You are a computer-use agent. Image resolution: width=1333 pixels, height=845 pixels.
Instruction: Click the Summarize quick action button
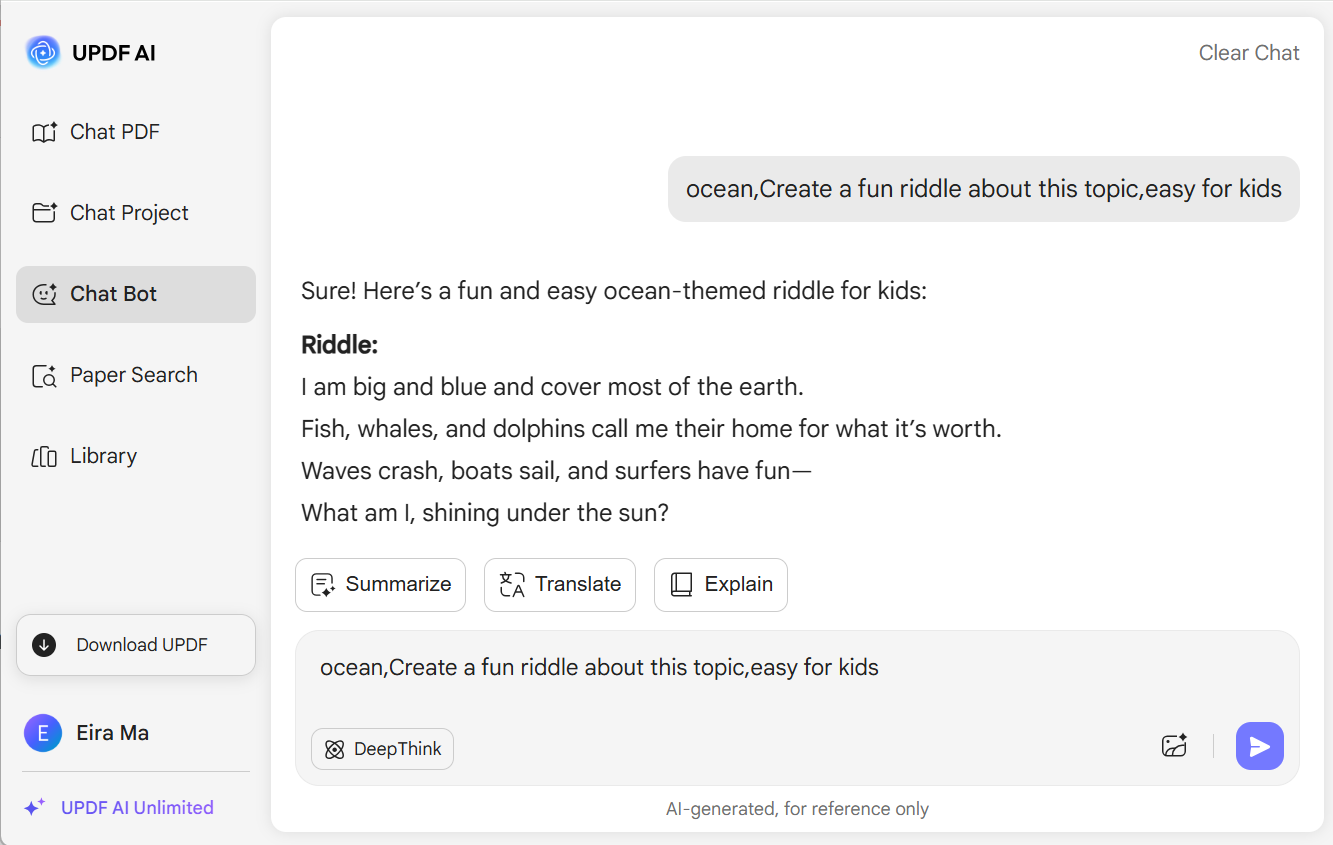(380, 585)
